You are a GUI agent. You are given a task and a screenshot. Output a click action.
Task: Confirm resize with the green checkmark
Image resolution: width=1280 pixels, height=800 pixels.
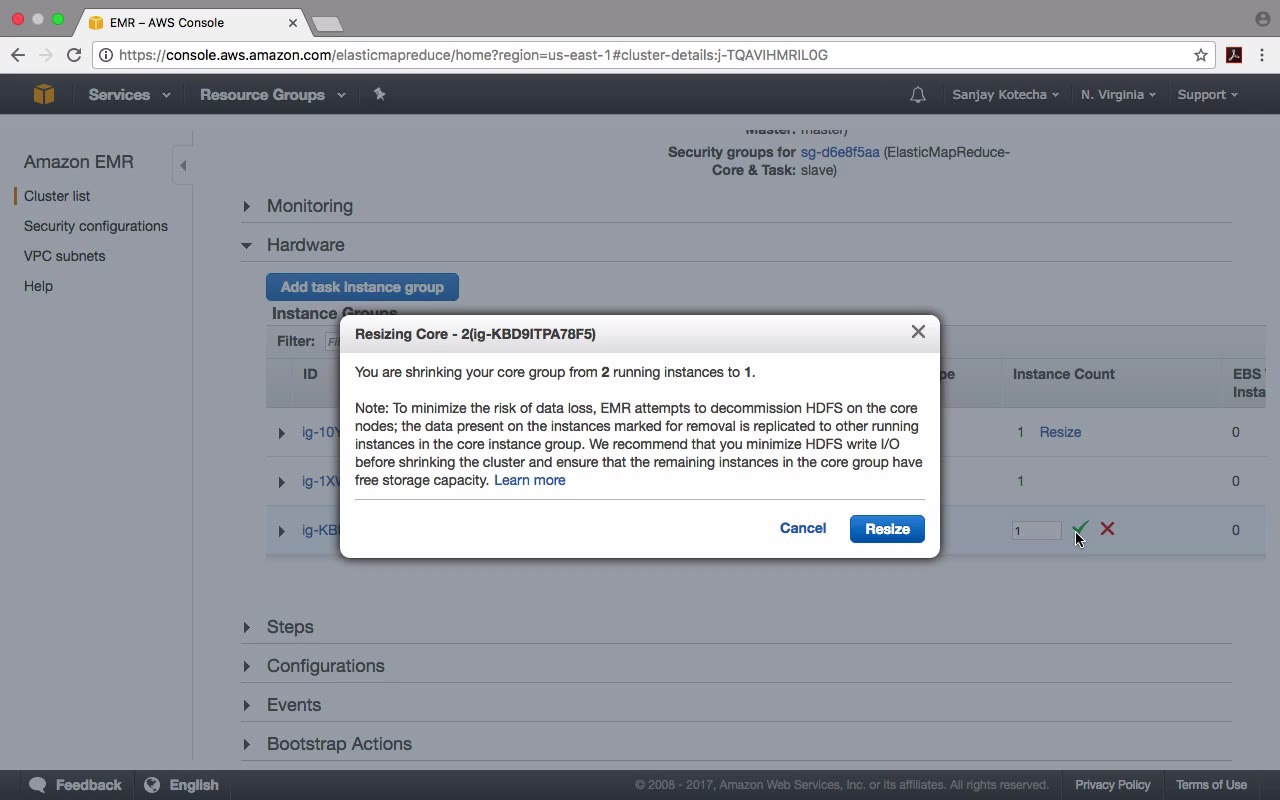(x=1080, y=528)
